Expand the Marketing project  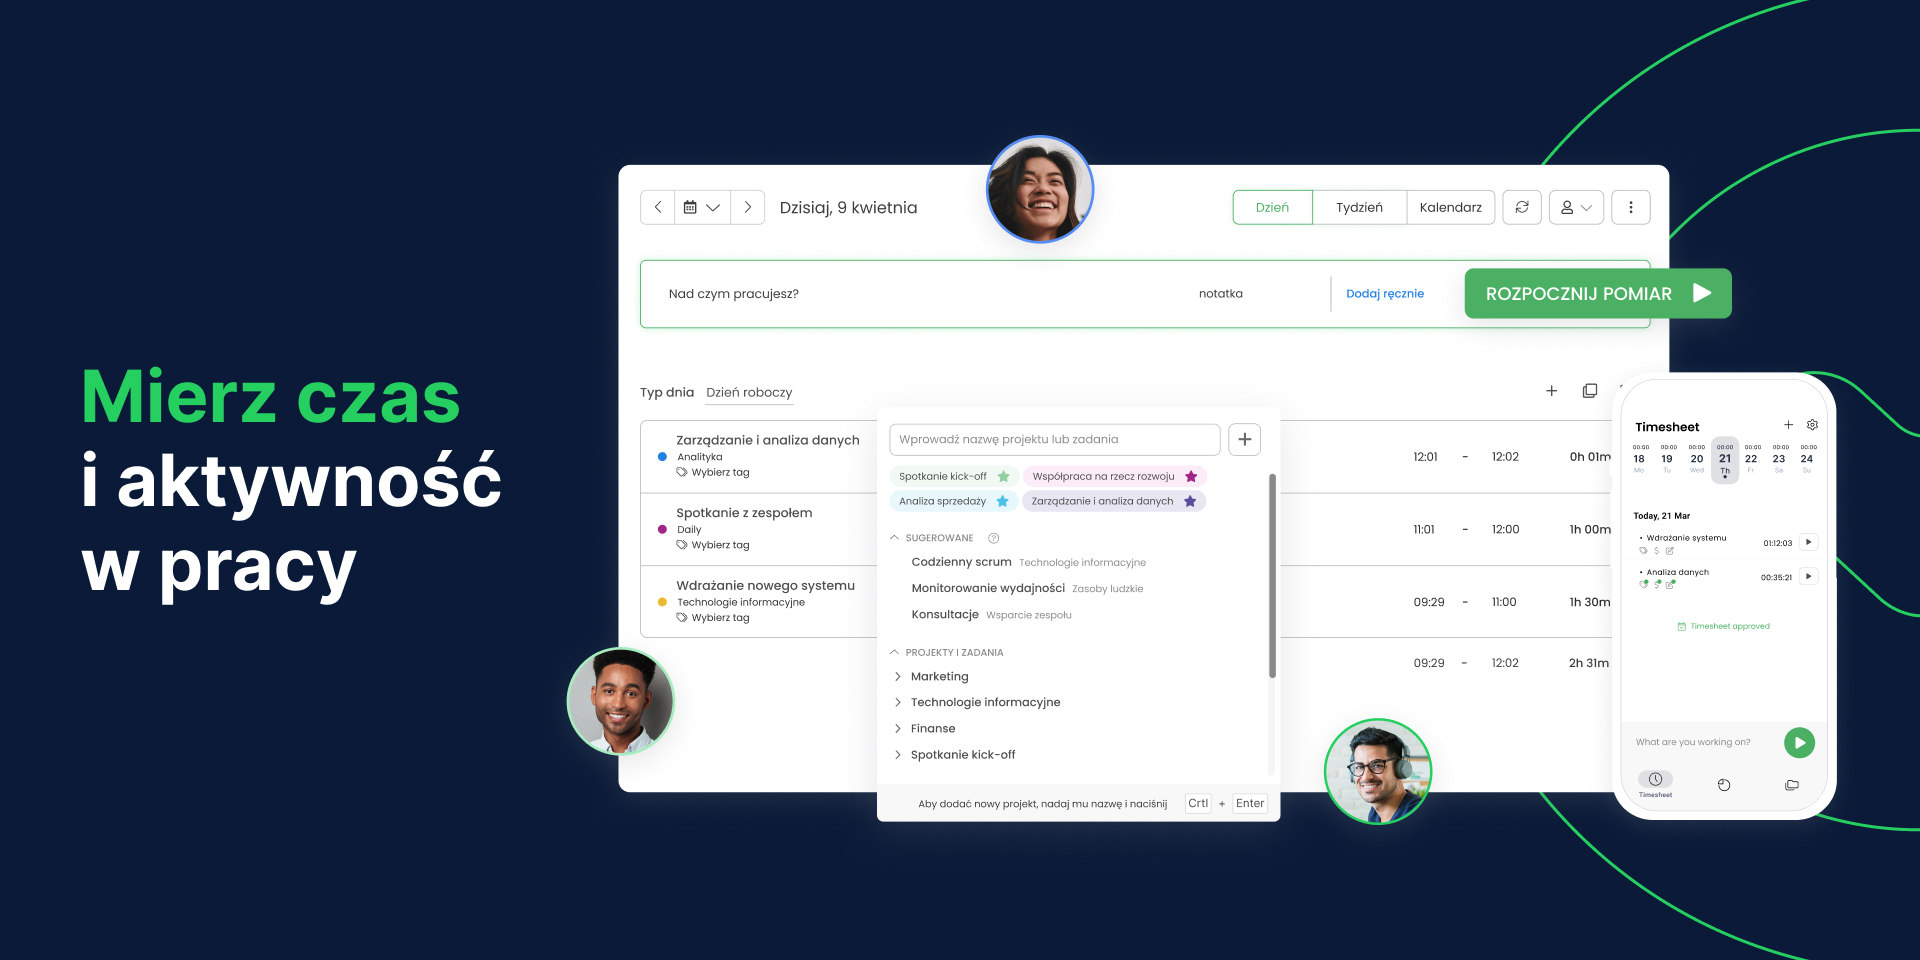pos(898,677)
